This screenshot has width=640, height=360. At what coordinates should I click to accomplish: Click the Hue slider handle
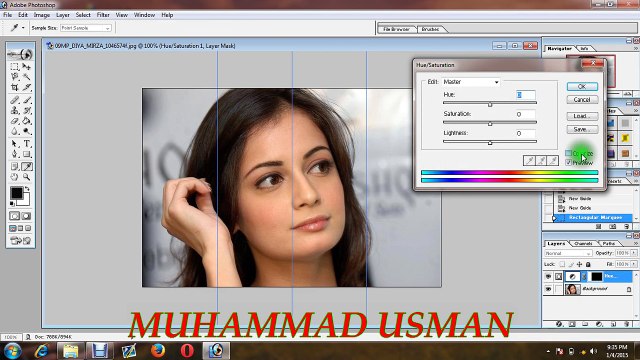490,104
